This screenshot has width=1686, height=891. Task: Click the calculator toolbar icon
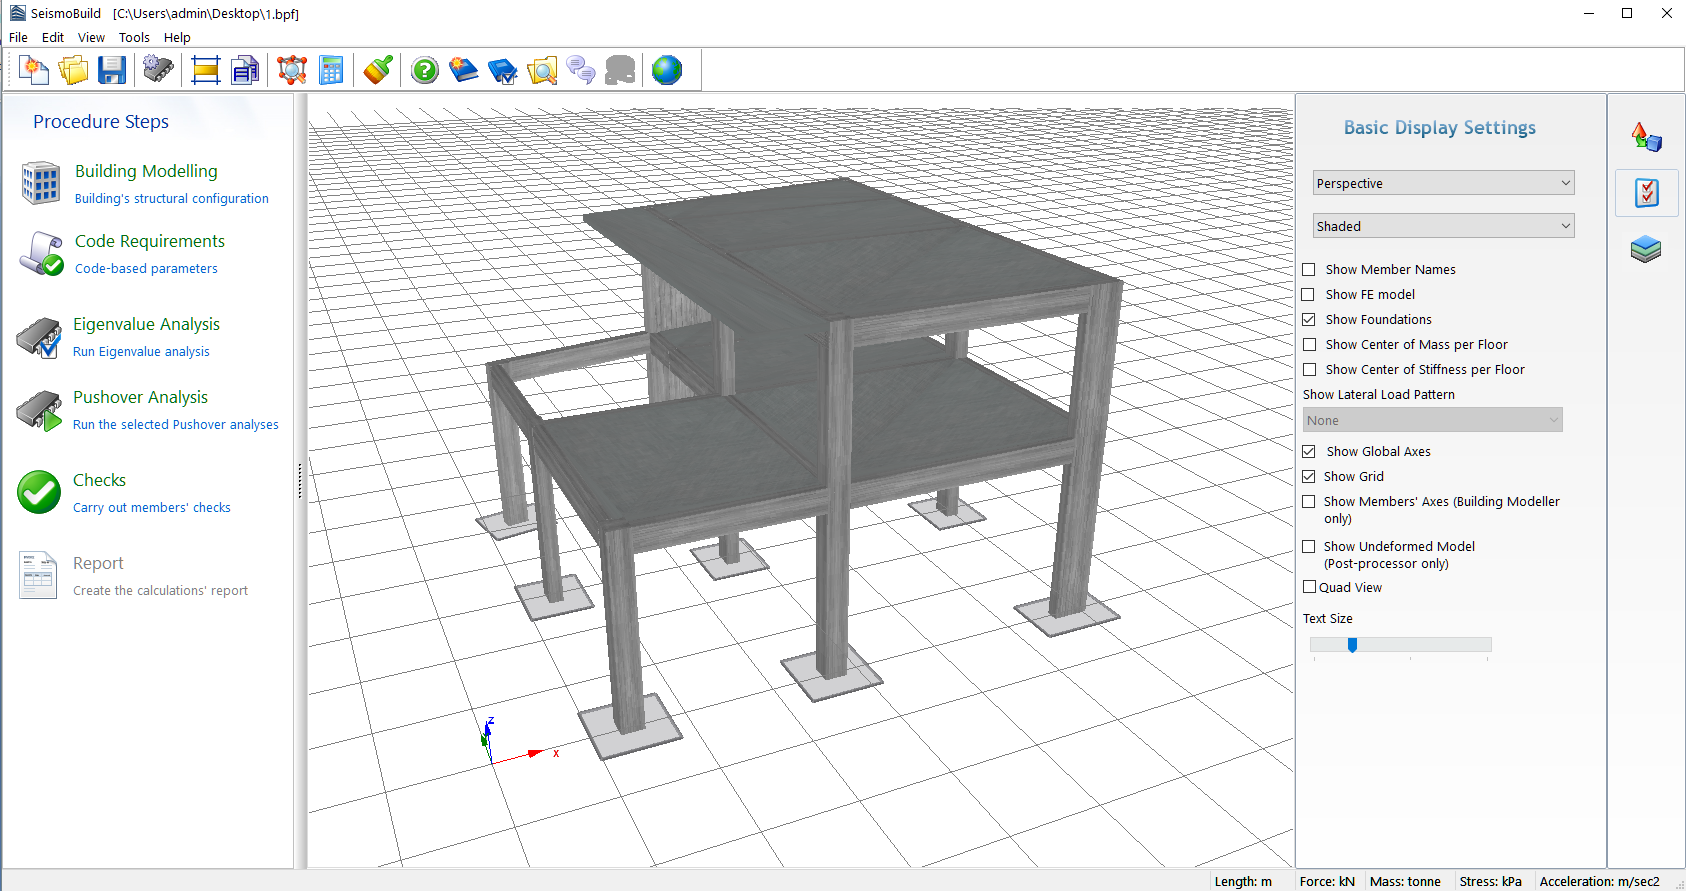331,70
